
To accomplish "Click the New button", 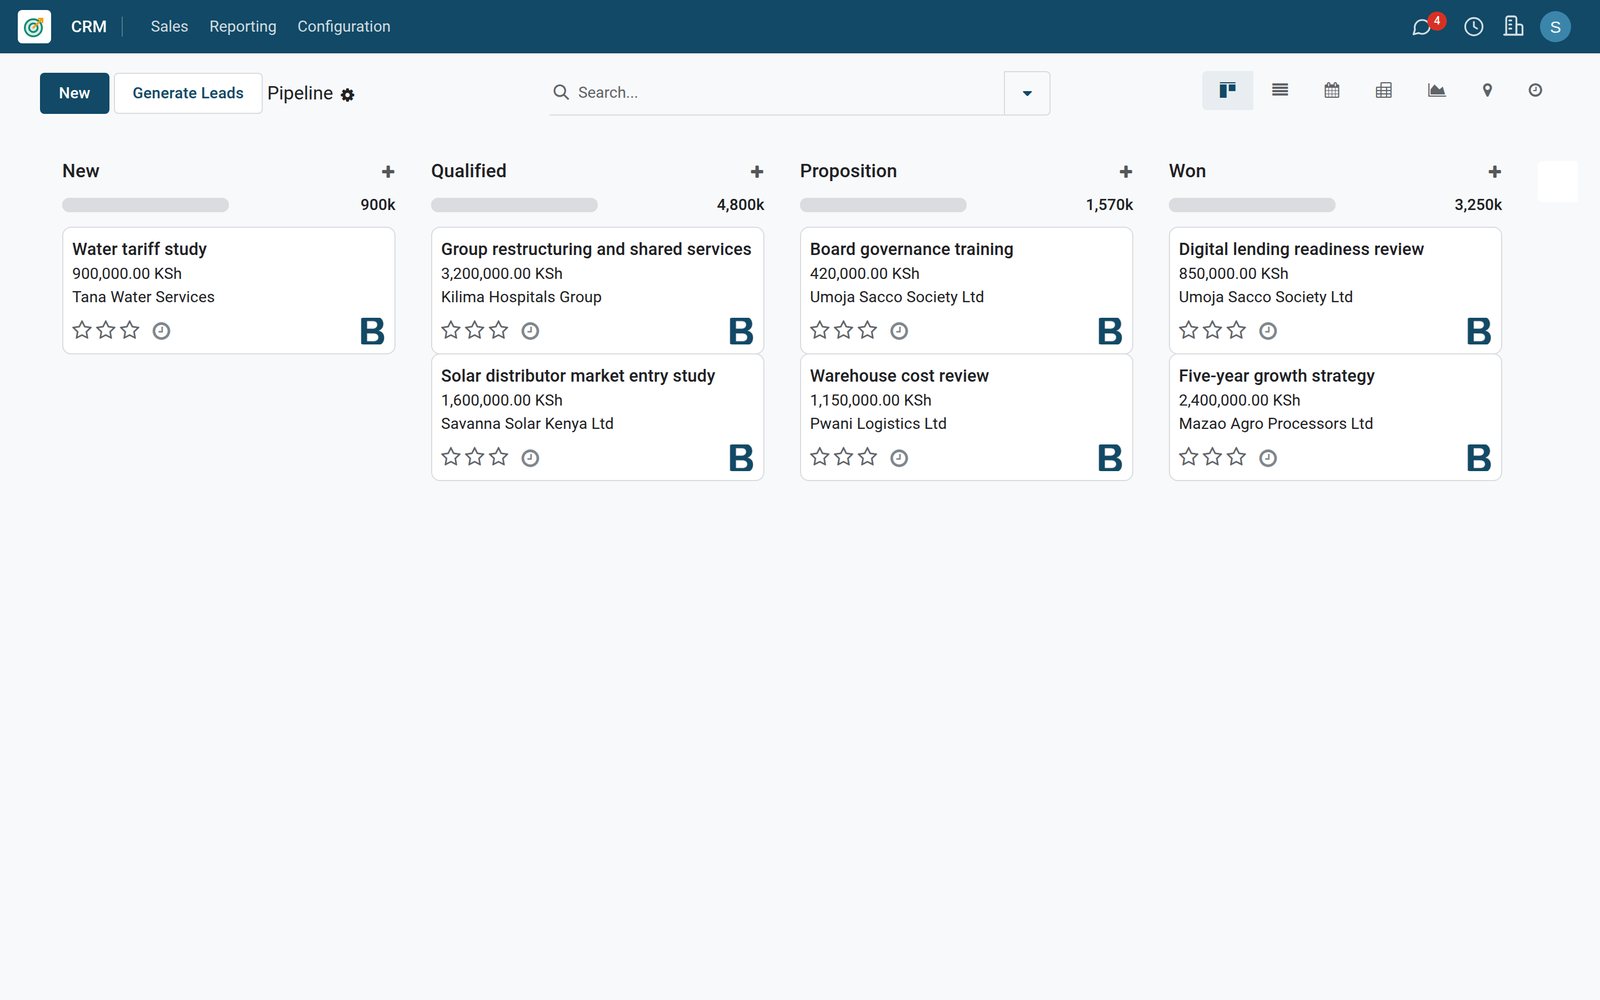I will click(75, 93).
